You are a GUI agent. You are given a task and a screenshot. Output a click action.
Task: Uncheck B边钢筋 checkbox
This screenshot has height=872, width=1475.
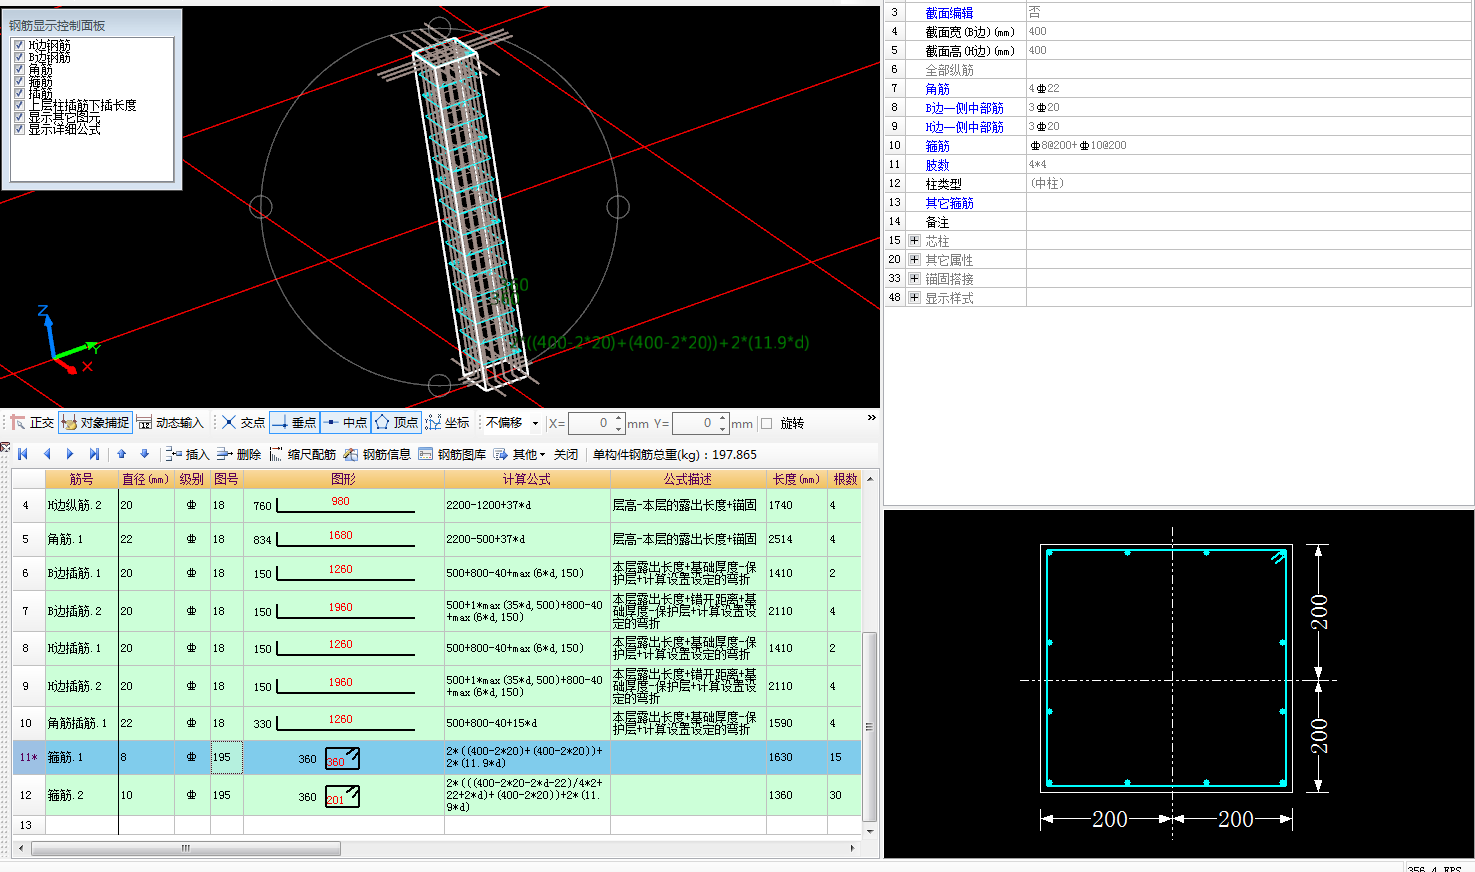click(x=19, y=57)
